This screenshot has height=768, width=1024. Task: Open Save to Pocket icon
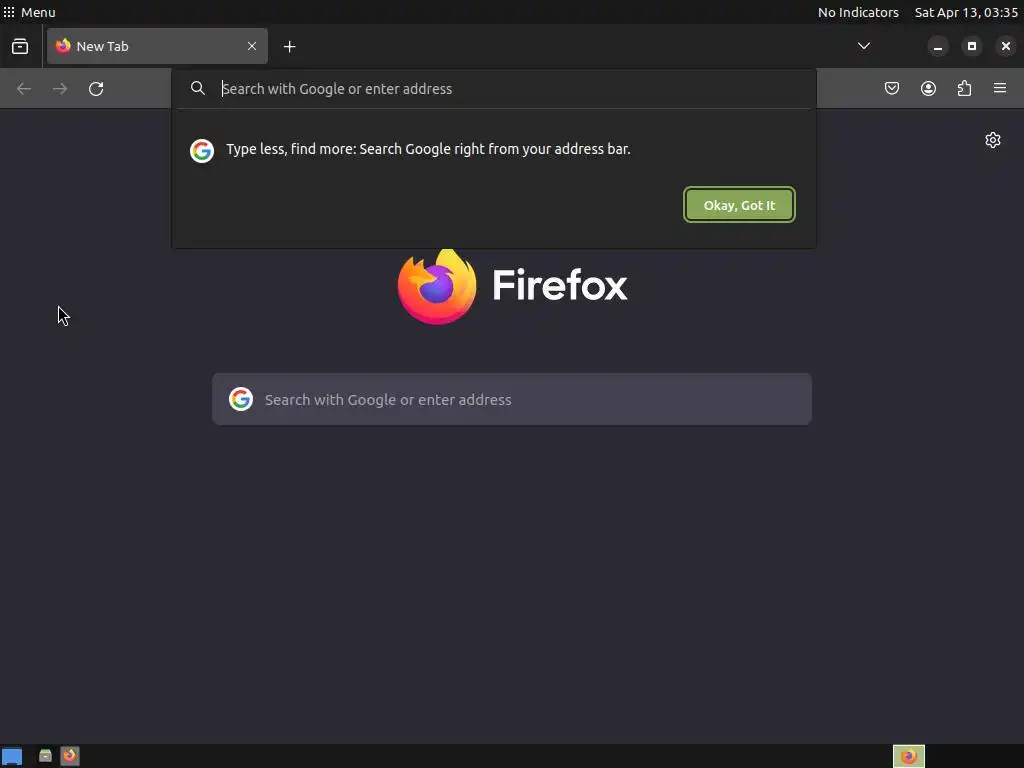pyautogui.click(x=891, y=88)
